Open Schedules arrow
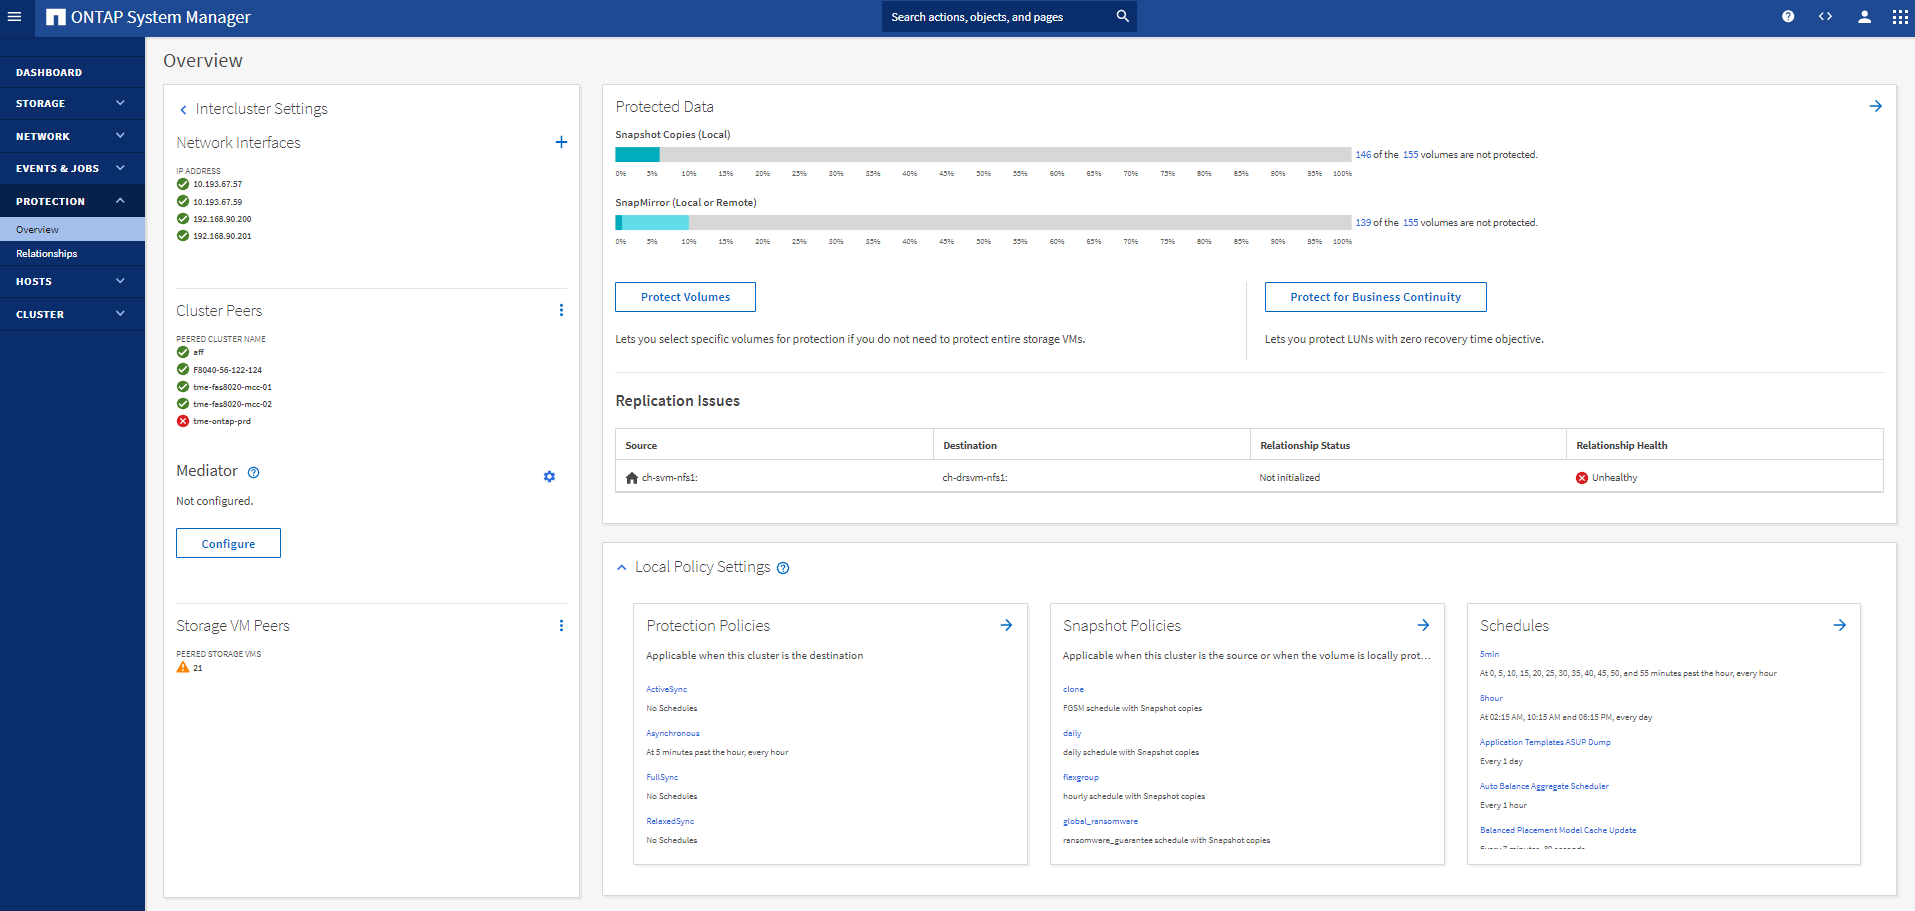1915x911 pixels. 1839,625
